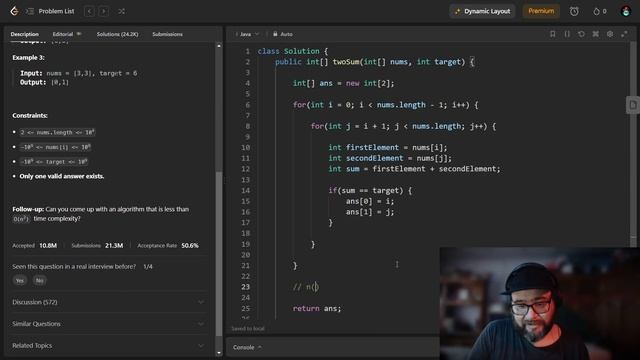Viewport: 640px width, 360px height.
Task: Click the 'if(sum == target)' line
Action: point(370,191)
